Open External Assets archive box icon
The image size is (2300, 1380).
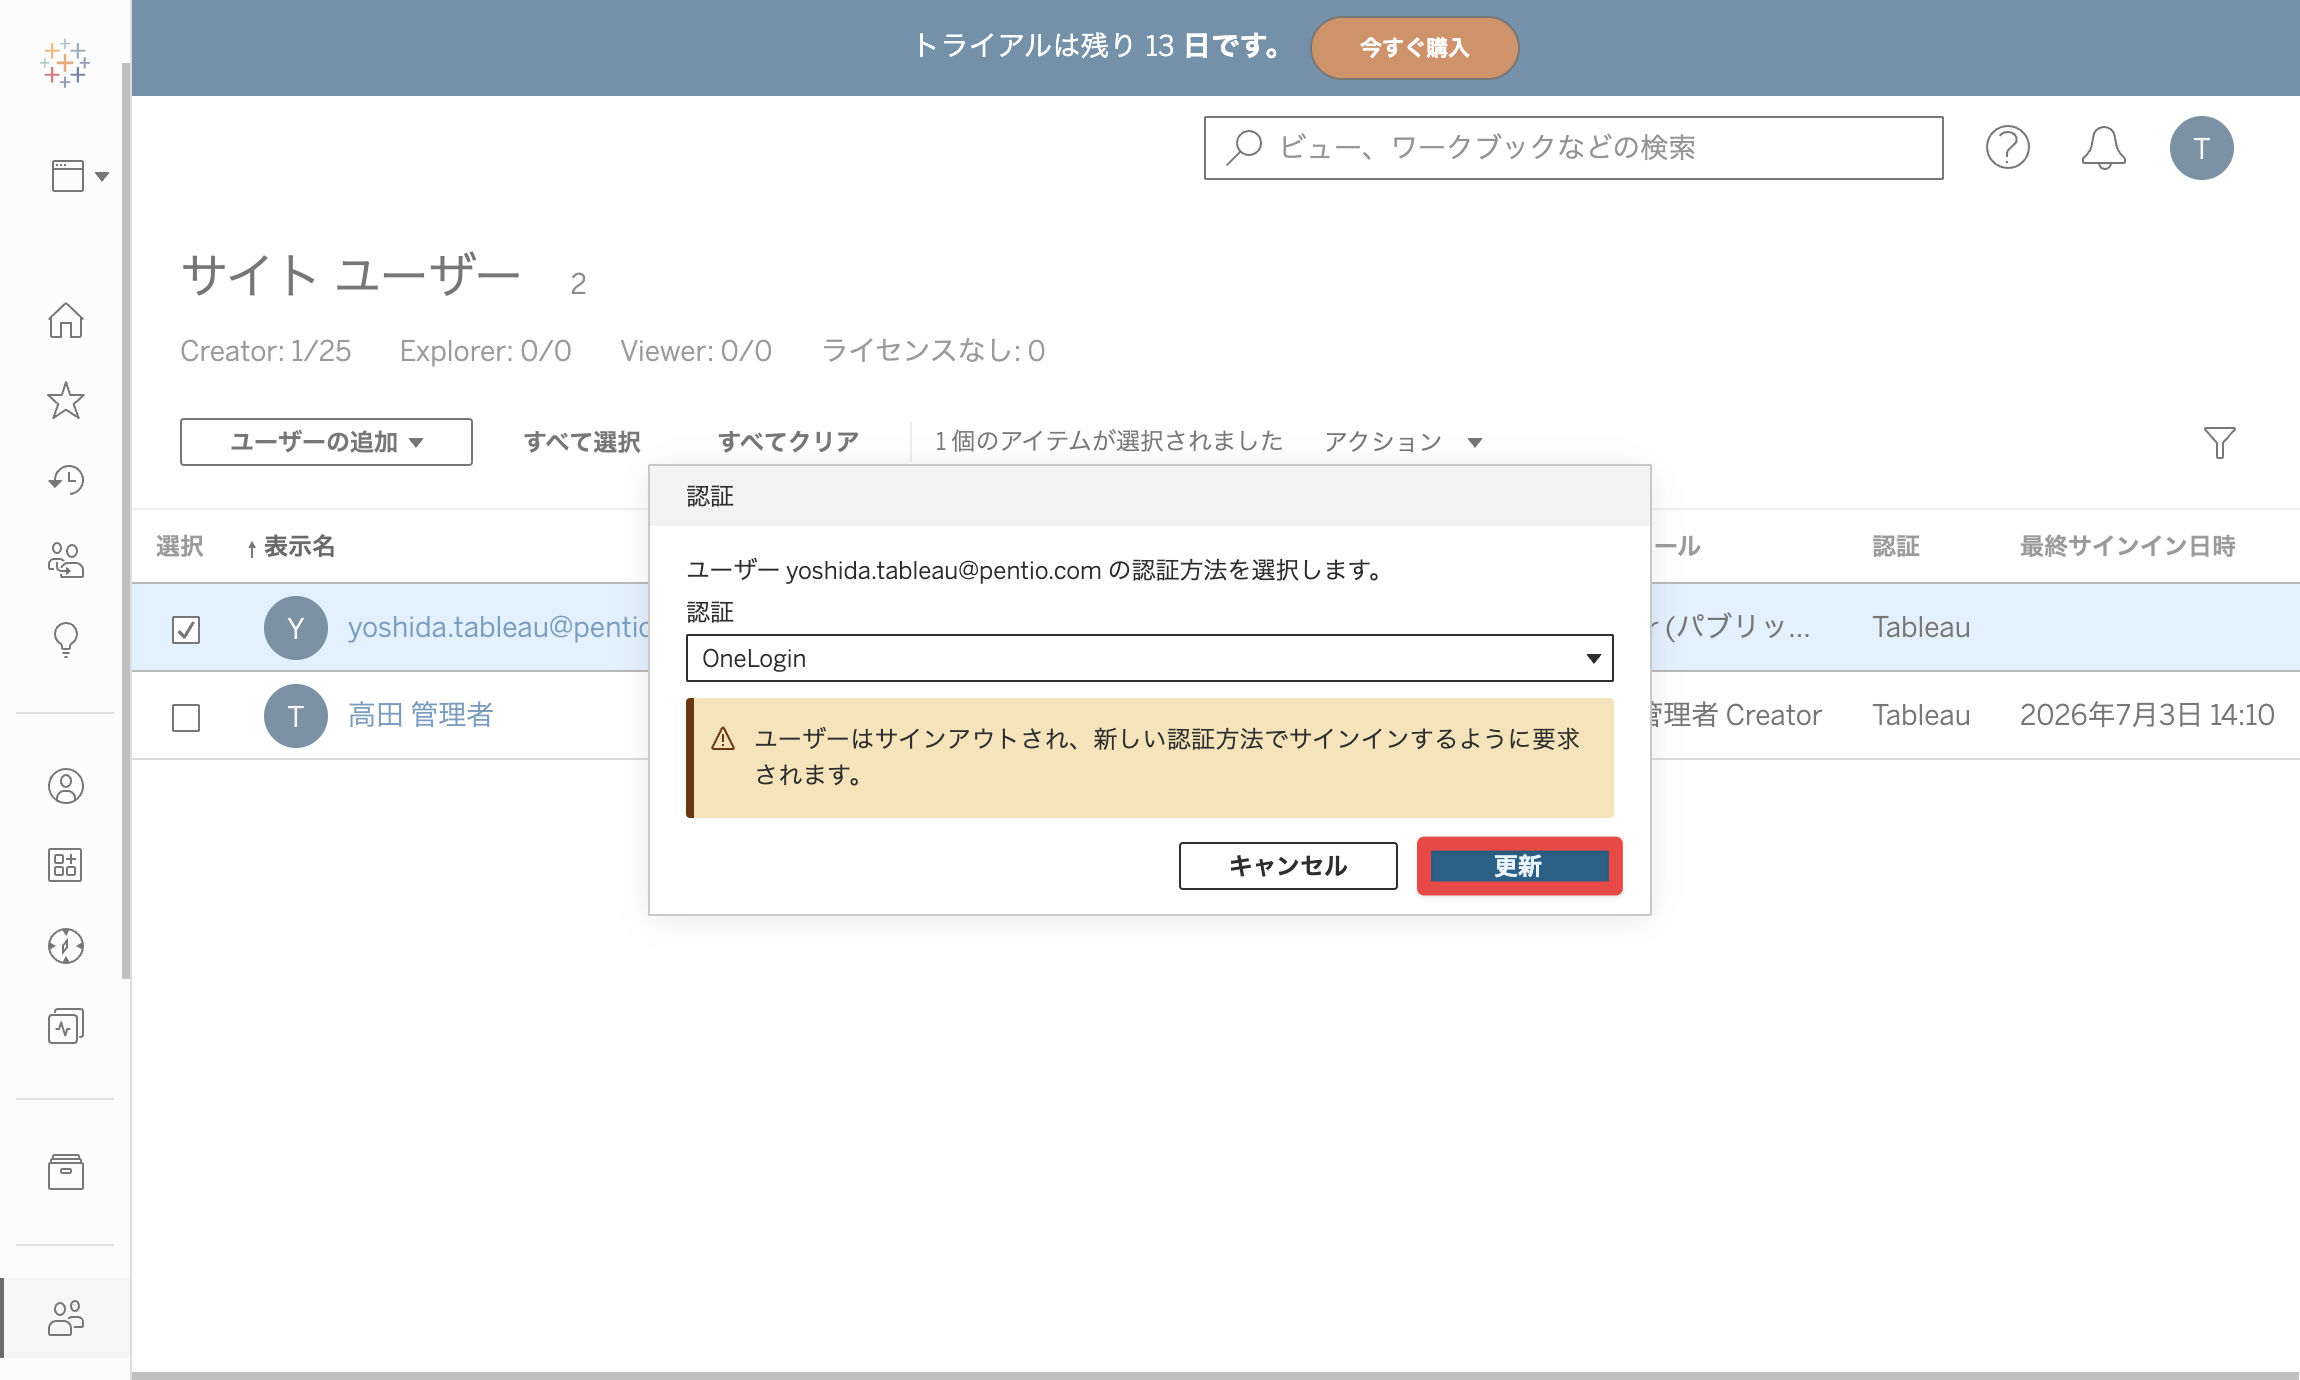(x=66, y=1172)
